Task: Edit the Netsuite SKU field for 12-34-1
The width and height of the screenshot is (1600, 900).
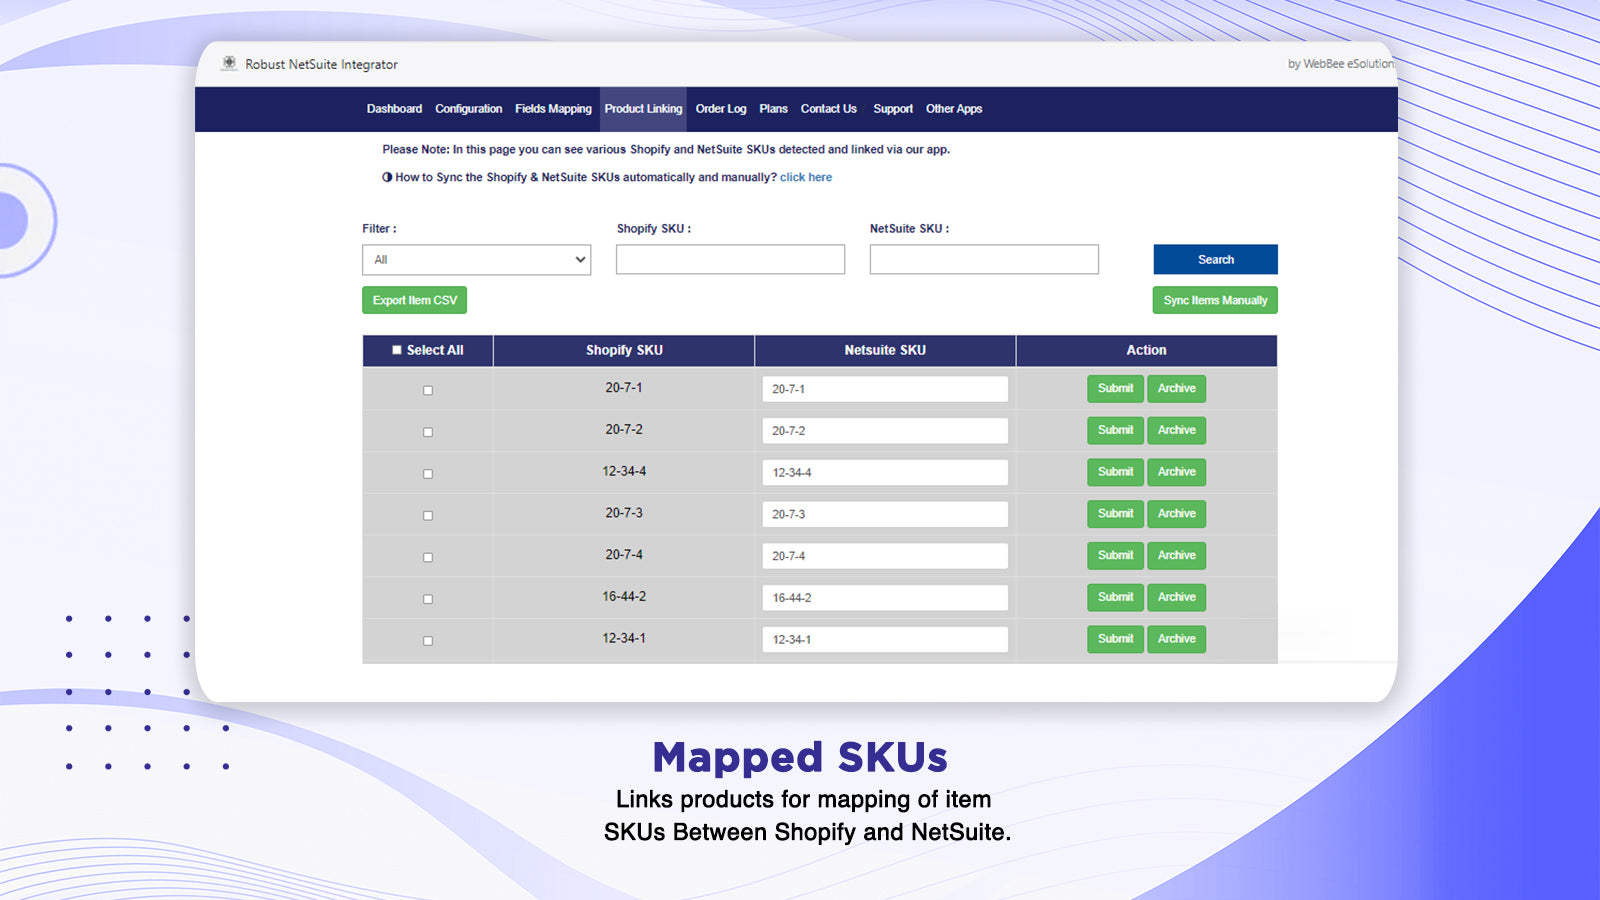Action: (x=884, y=640)
